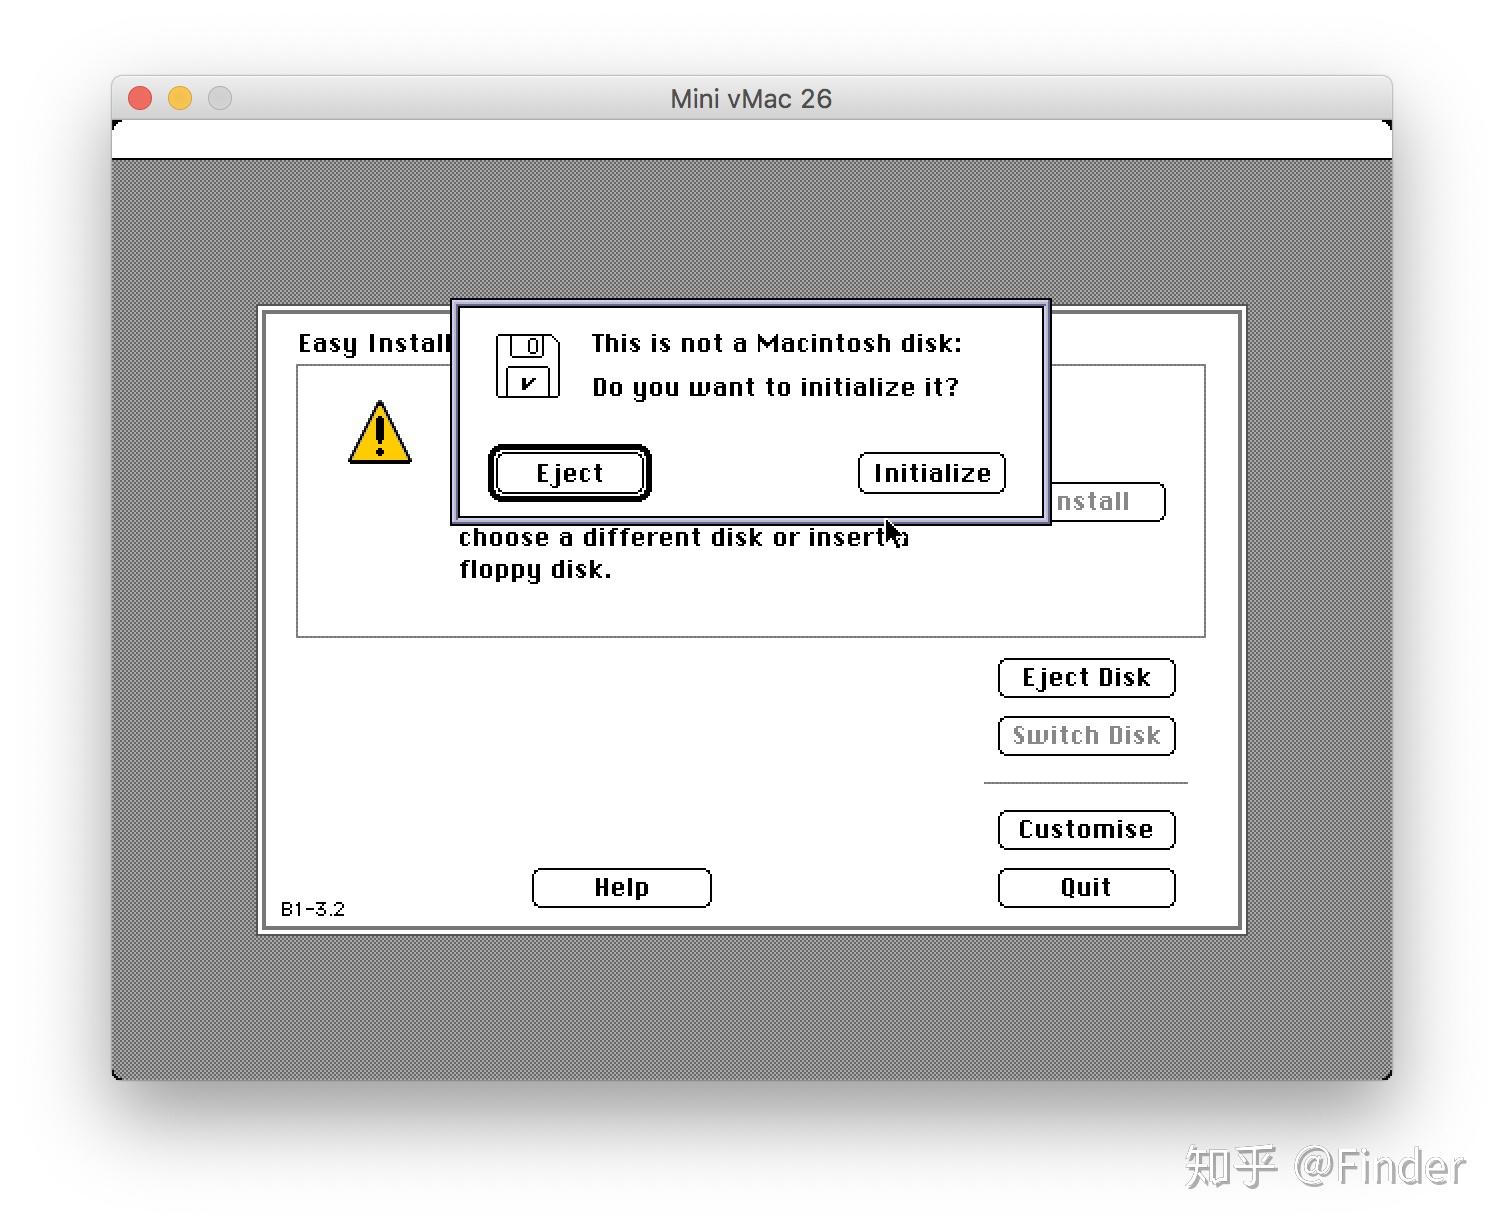Click the B1-3.2 version label
Screen dimensions: 1504x1228
[313, 908]
